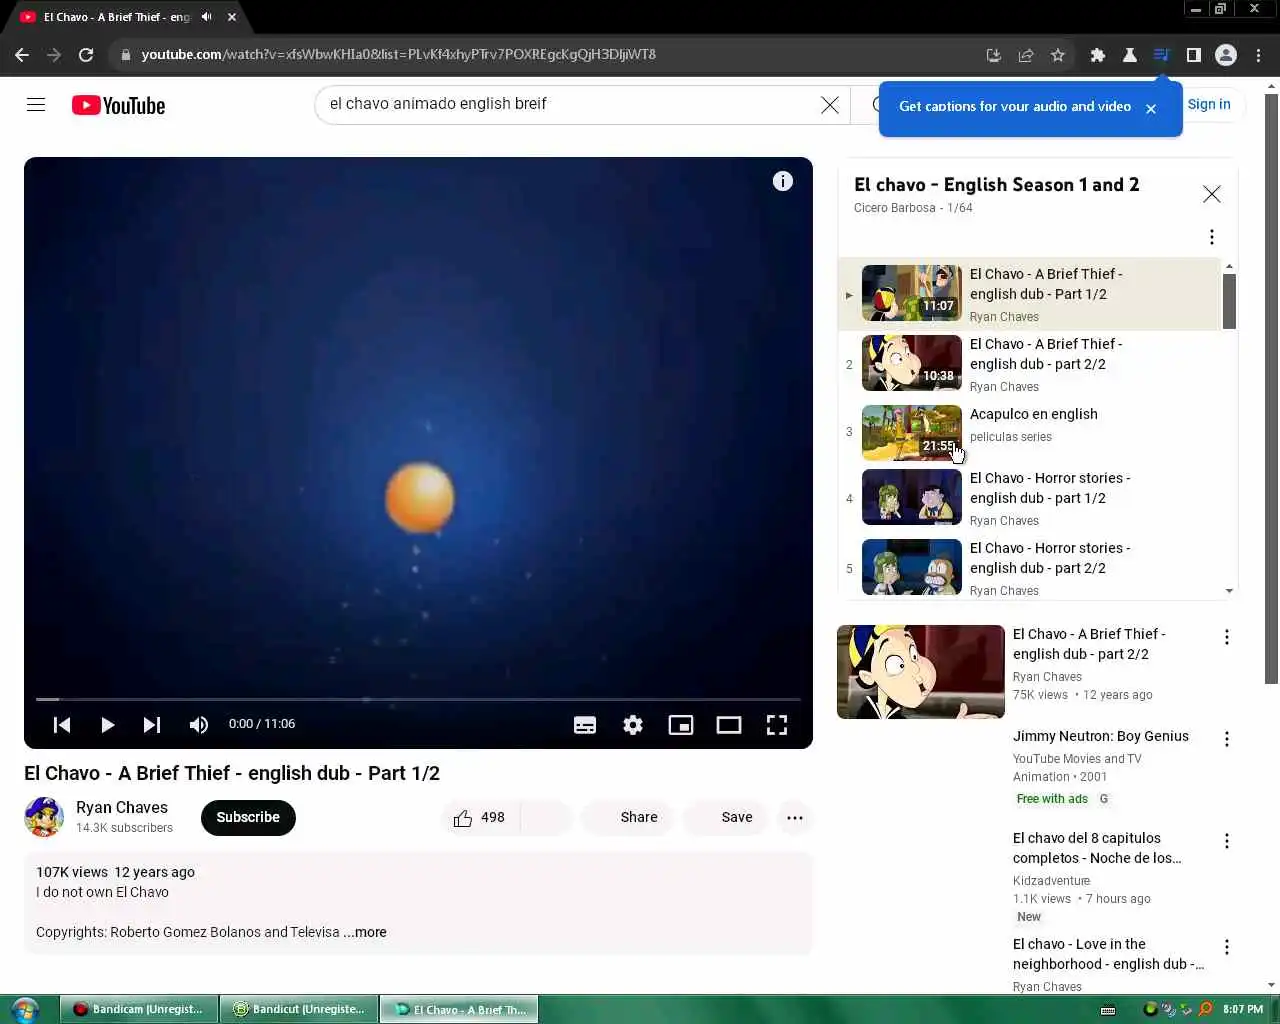Viewport: 1280px width, 1024px height.
Task: Save video to a playlist
Action: click(x=725, y=818)
